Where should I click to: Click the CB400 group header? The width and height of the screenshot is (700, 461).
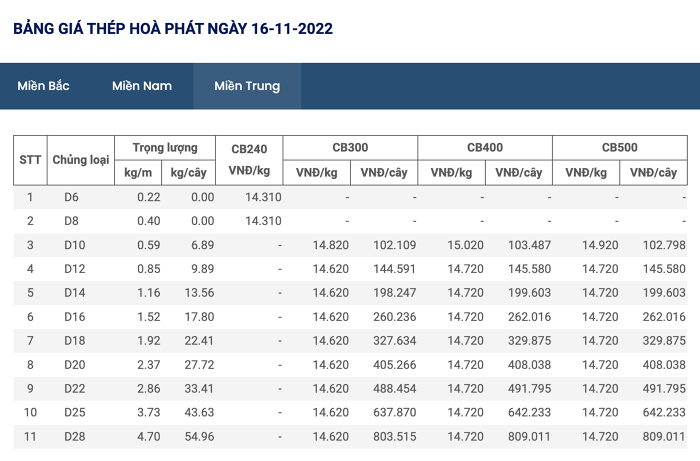coord(485,148)
